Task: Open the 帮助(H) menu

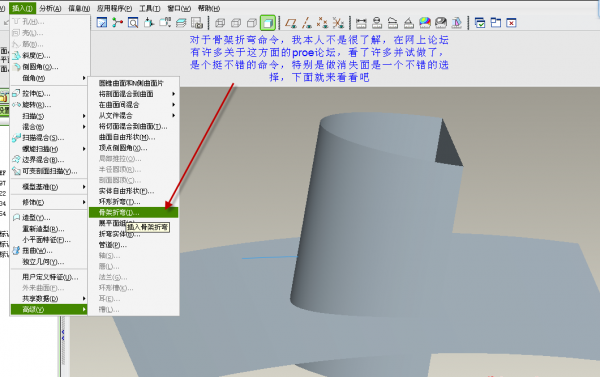Action: 209,8
